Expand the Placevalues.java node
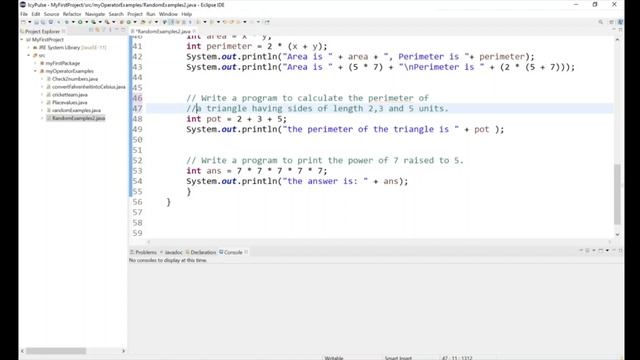Screen dimensions: 640x360 (x=42, y=102)
